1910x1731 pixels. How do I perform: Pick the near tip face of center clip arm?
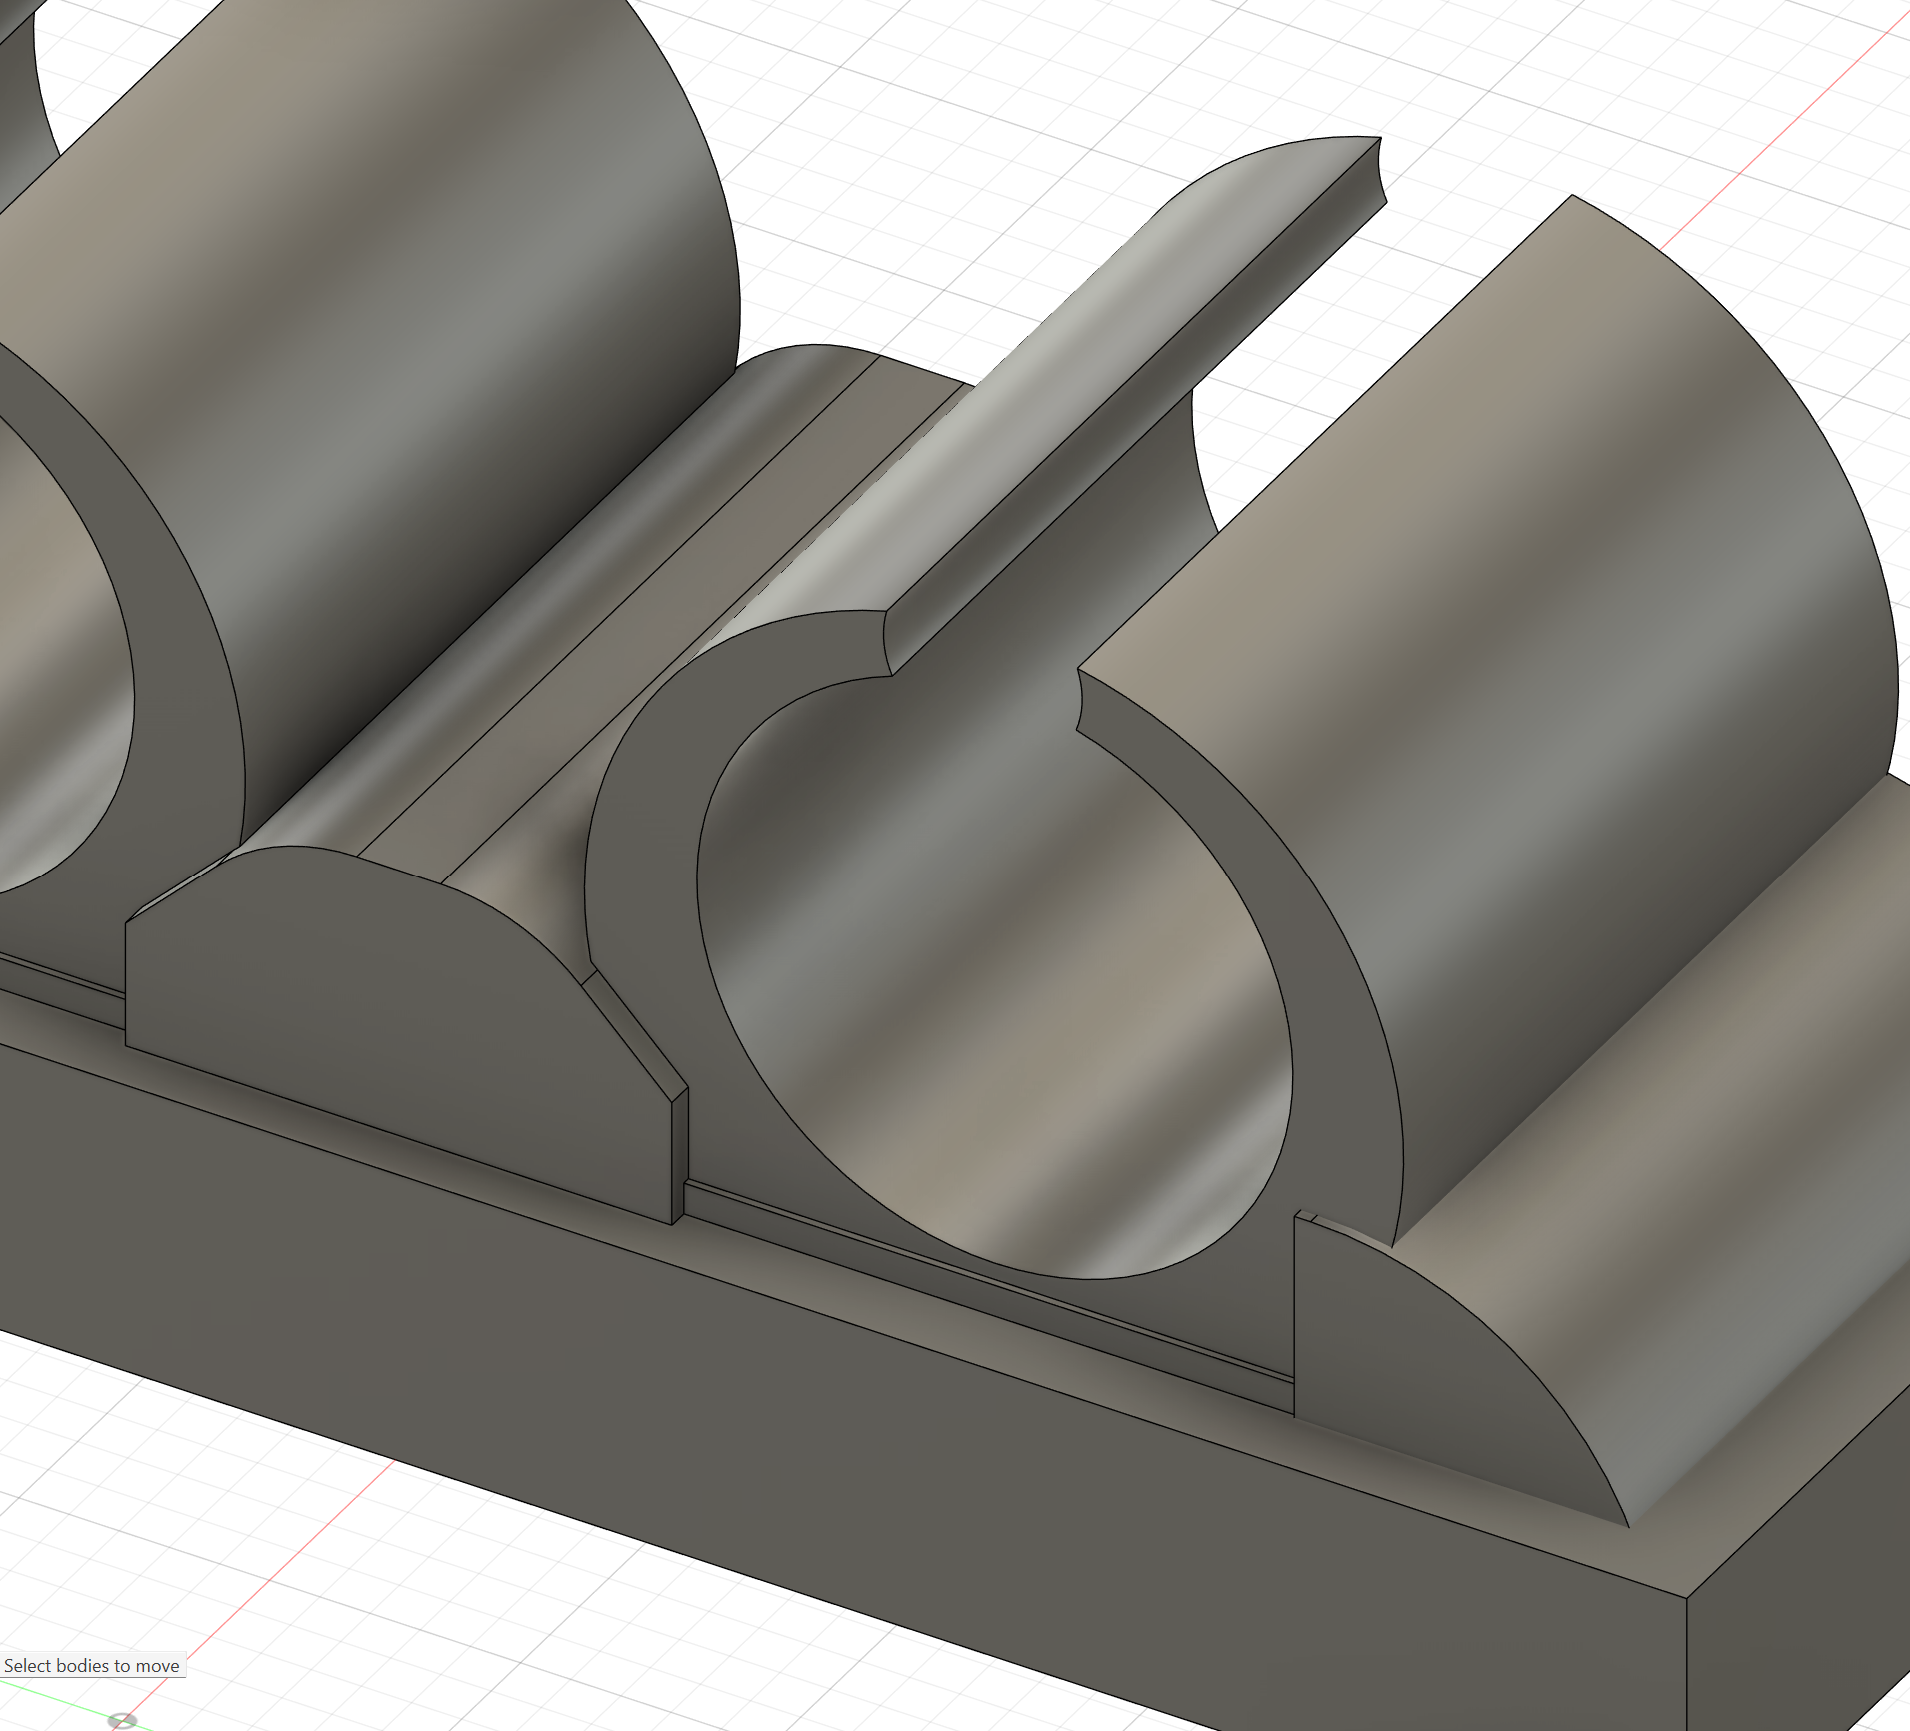[885, 640]
